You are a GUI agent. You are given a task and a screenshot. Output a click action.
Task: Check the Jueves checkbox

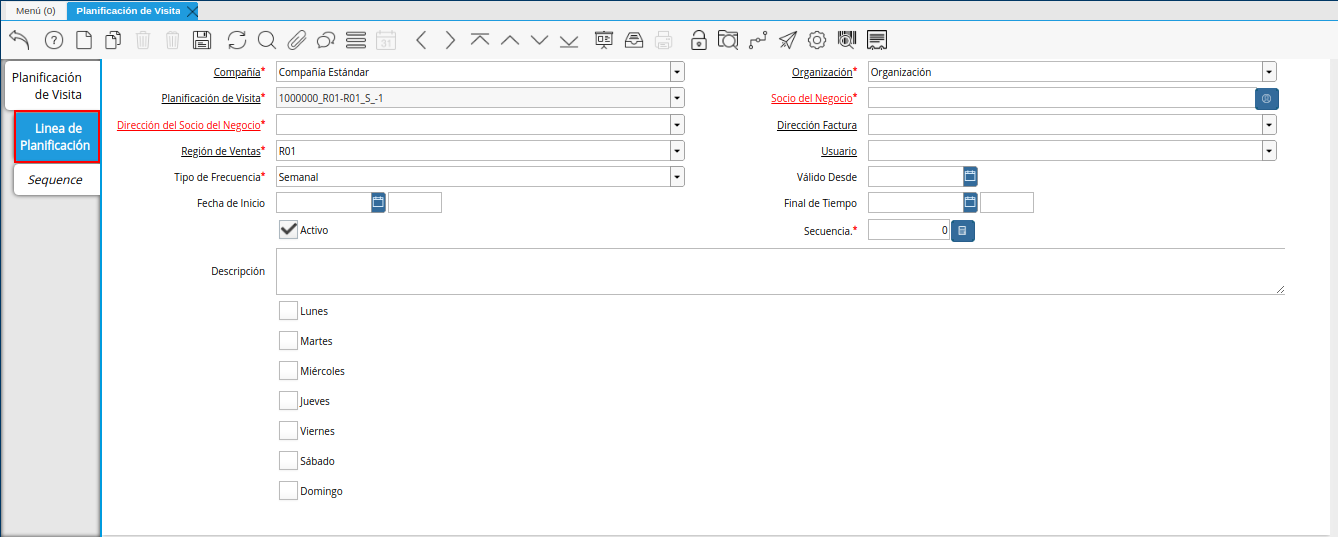[x=288, y=400]
